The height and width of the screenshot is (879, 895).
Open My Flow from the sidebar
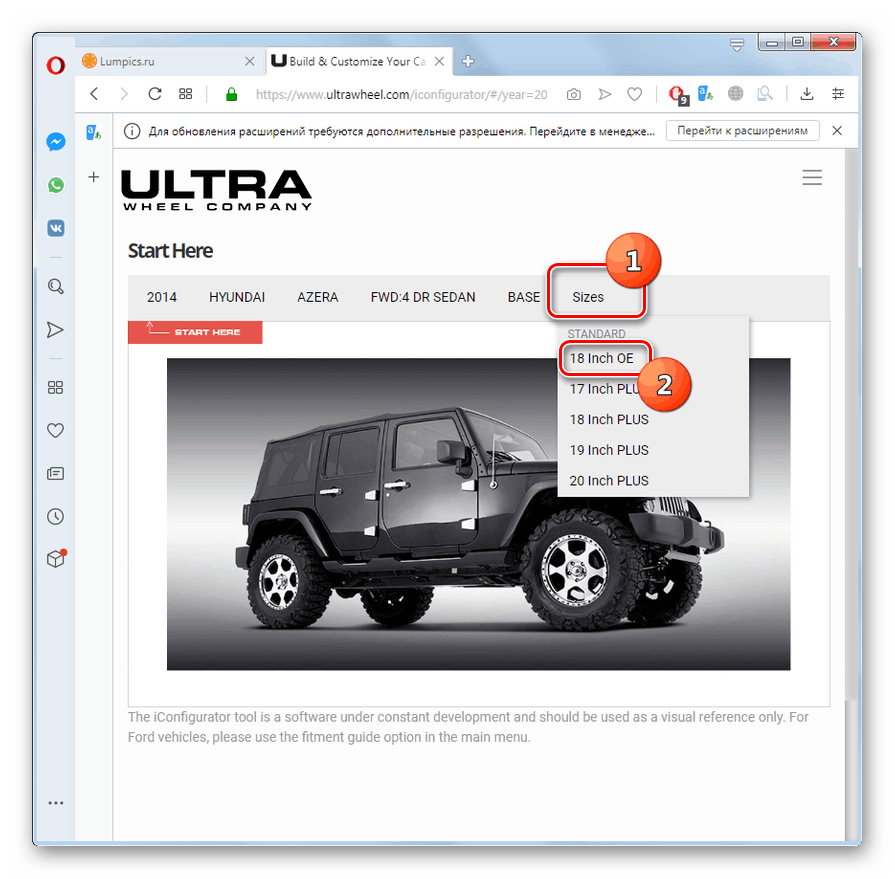click(55, 329)
